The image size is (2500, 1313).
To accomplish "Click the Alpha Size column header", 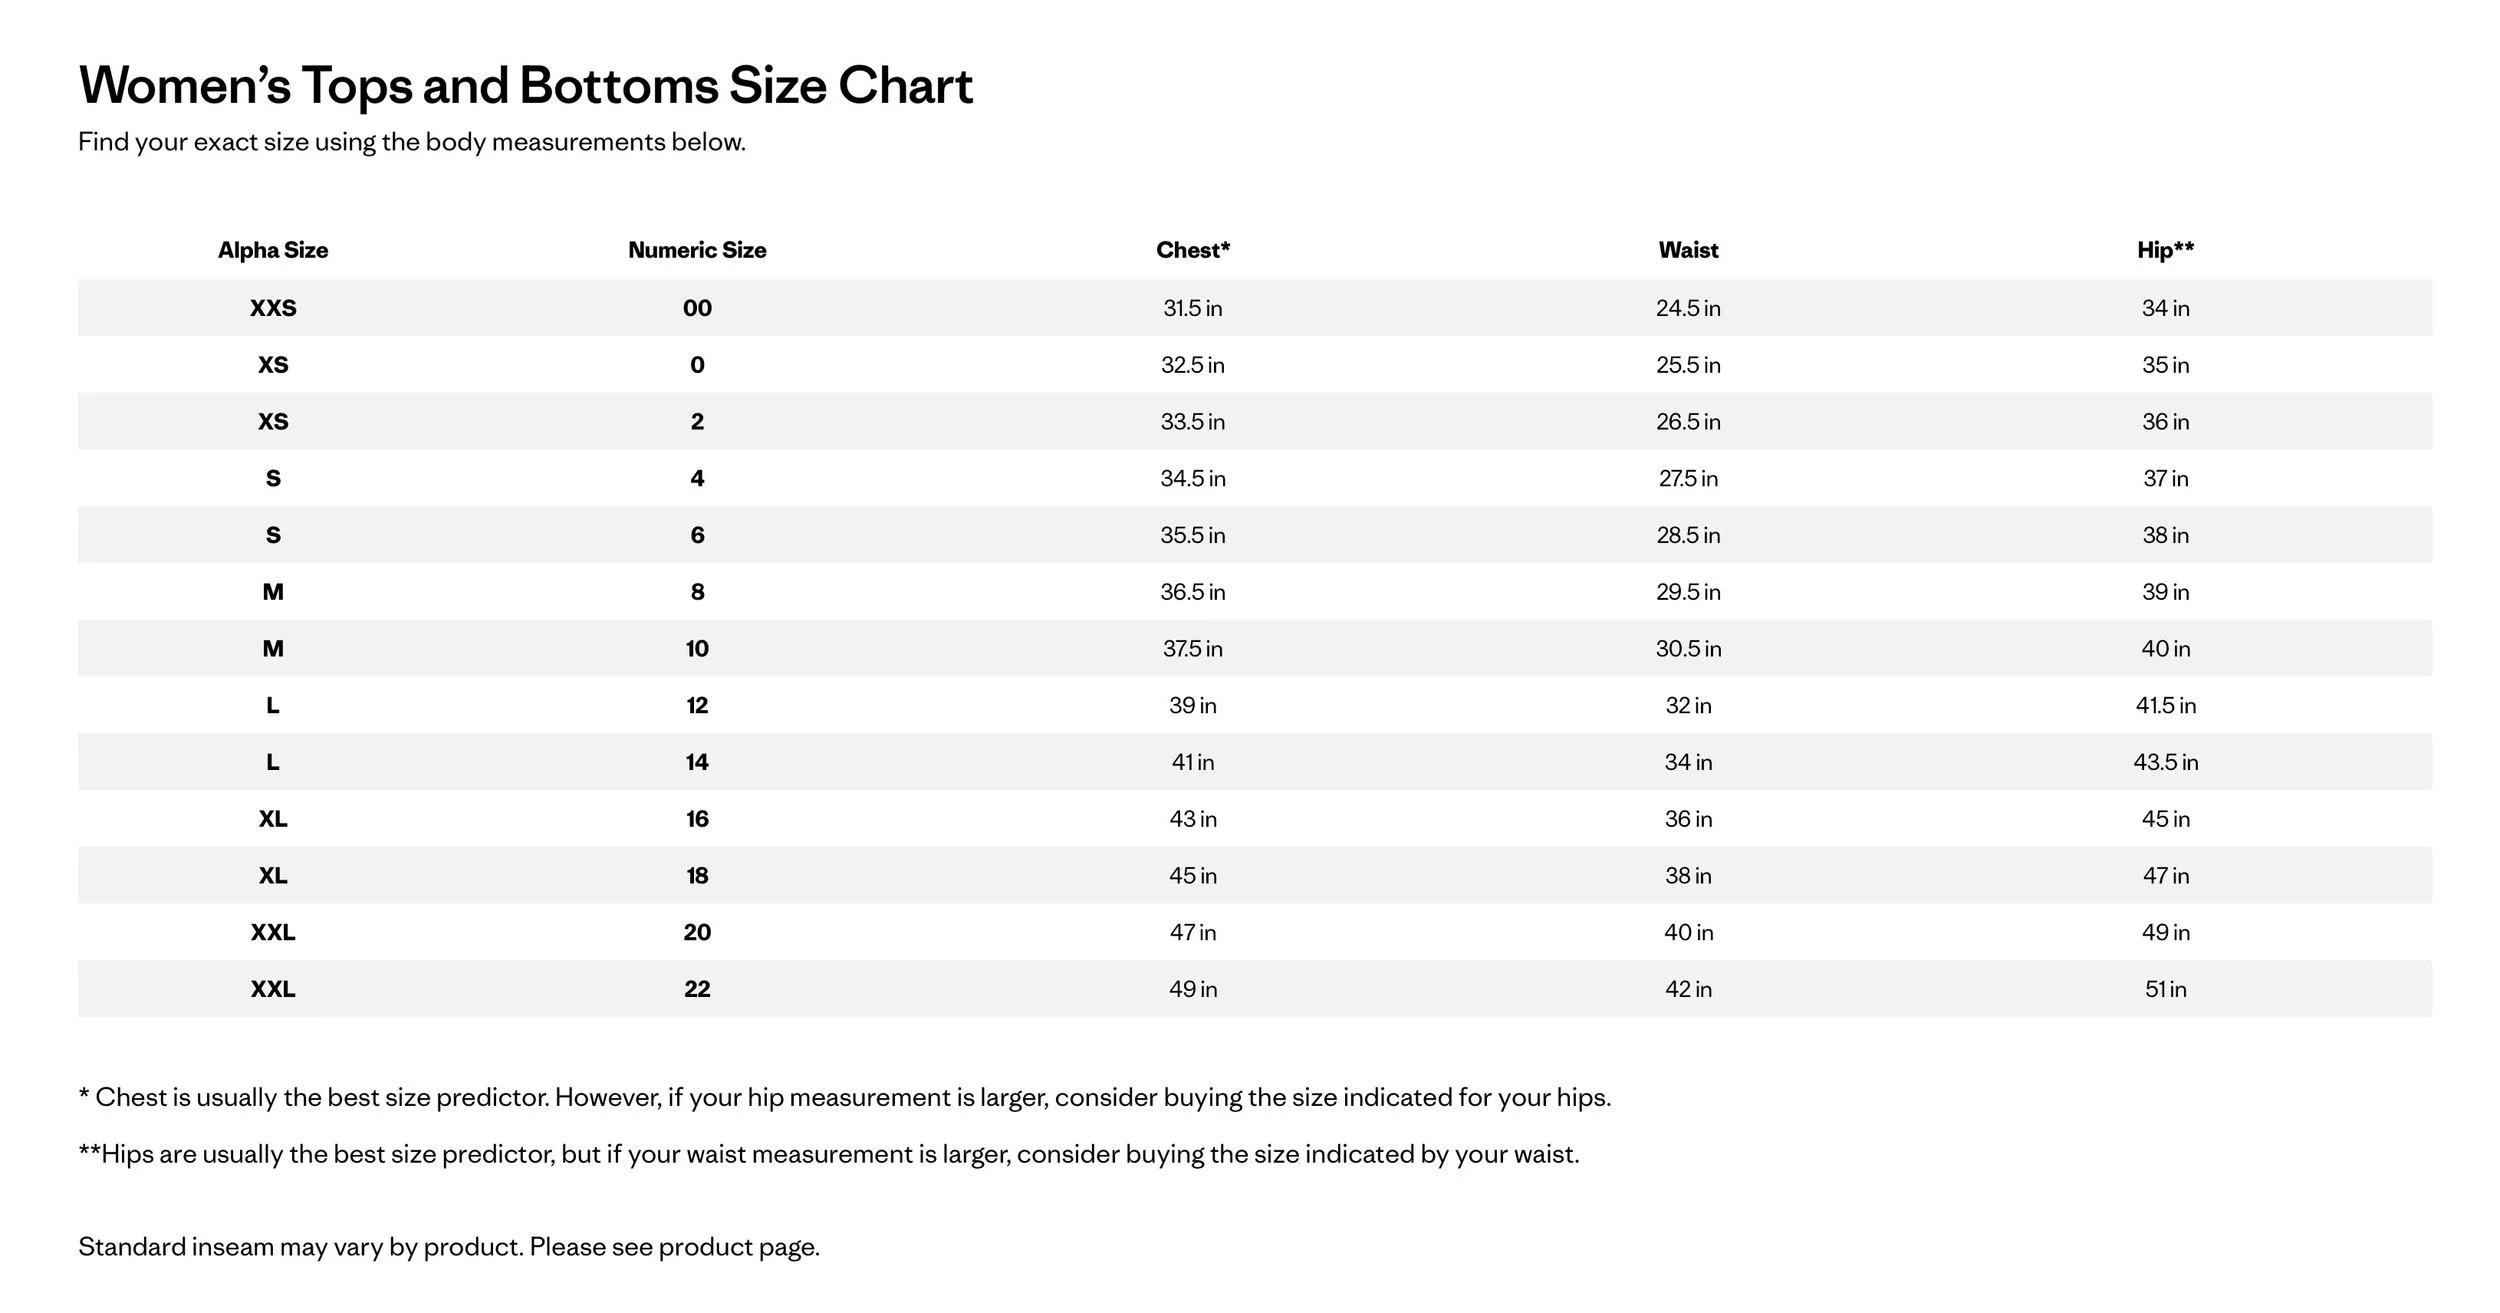I will pos(273,250).
